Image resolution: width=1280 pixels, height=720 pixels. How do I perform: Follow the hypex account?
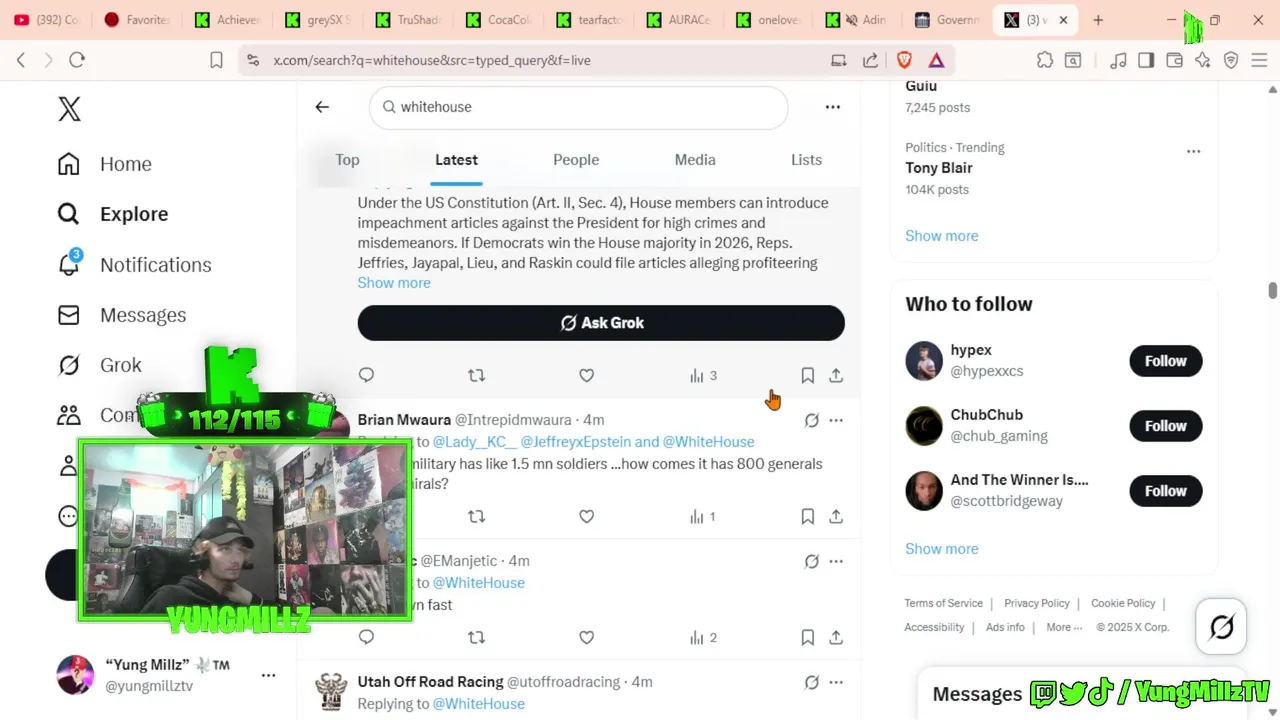click(x=1165, y=361)
